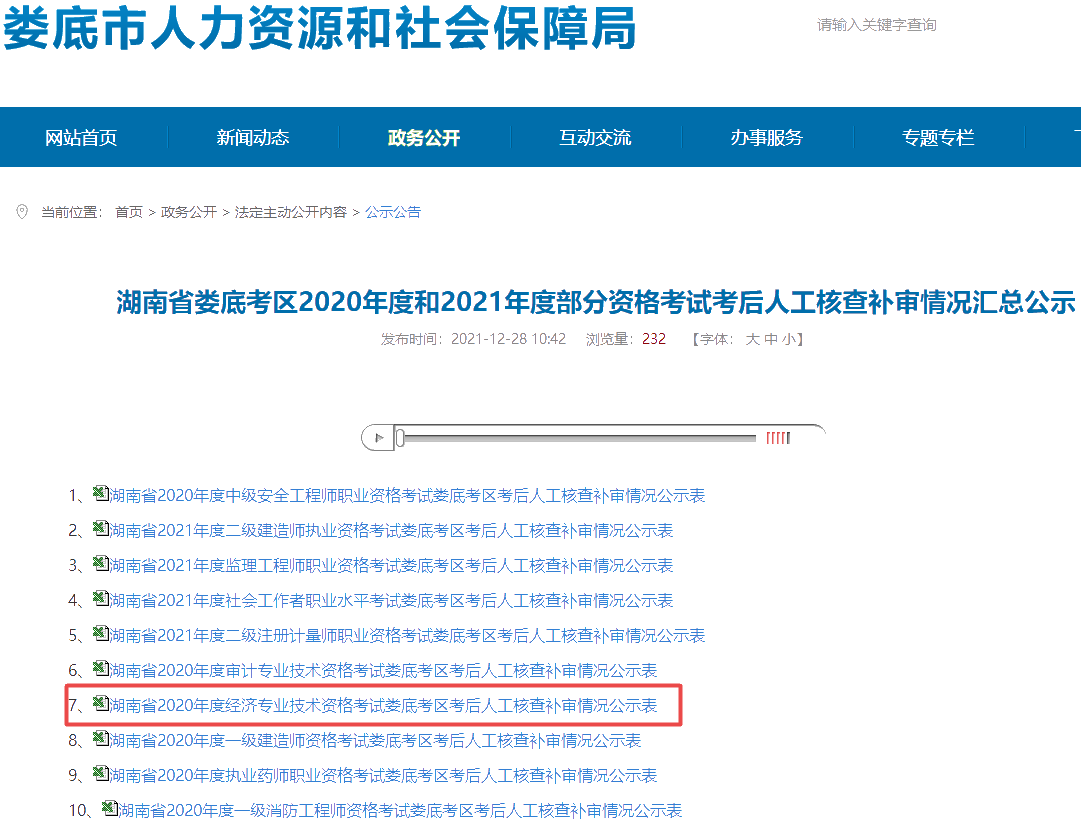Screen dimensions: 1081x836
Task: Set font size to 大 (large)
Action: 752,339
